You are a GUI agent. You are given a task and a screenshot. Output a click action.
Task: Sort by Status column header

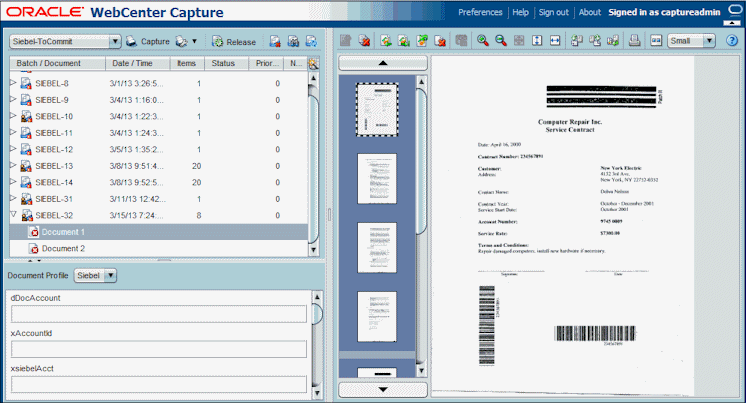click(x=226, y=63)
